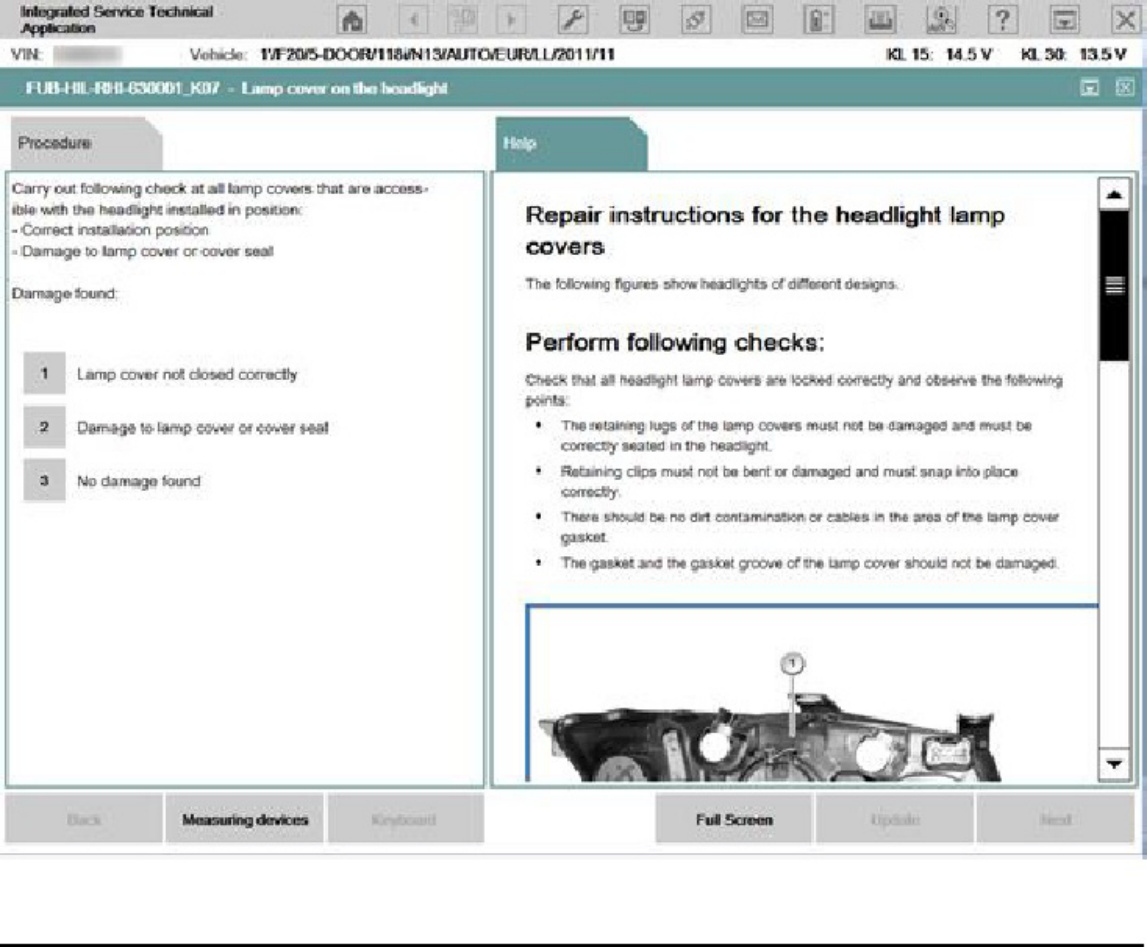Click the gasket groove bullet point text
Viewport: 1147px width, 947px height.
[809, 563]
